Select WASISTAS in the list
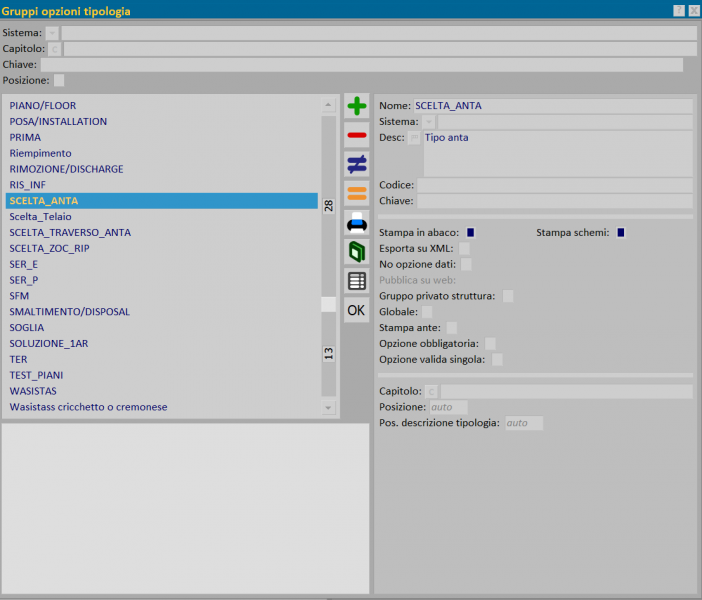This screenshot has width=702, height=600. [x=162, y=391]
